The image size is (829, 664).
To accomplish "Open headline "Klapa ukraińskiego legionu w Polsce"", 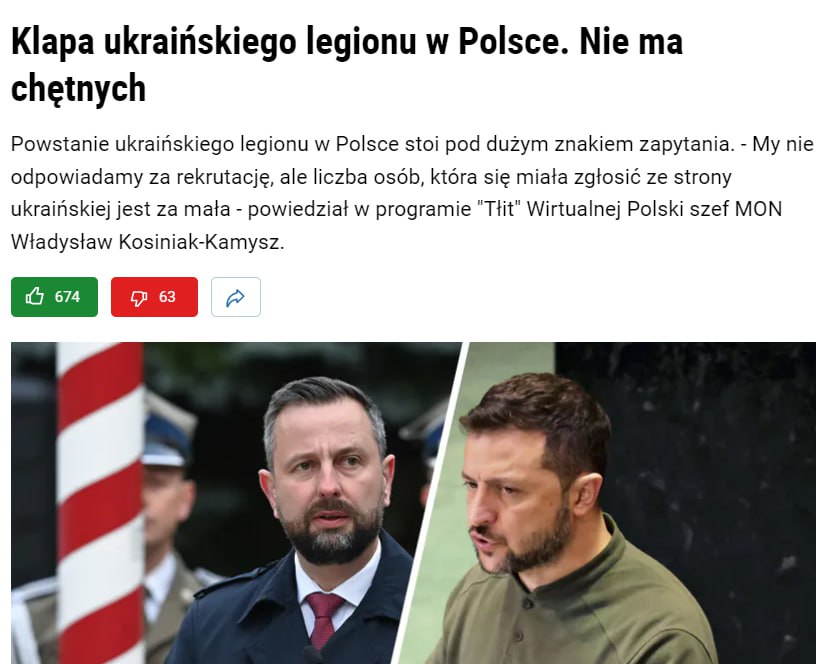I will click(x=286, y=42).
